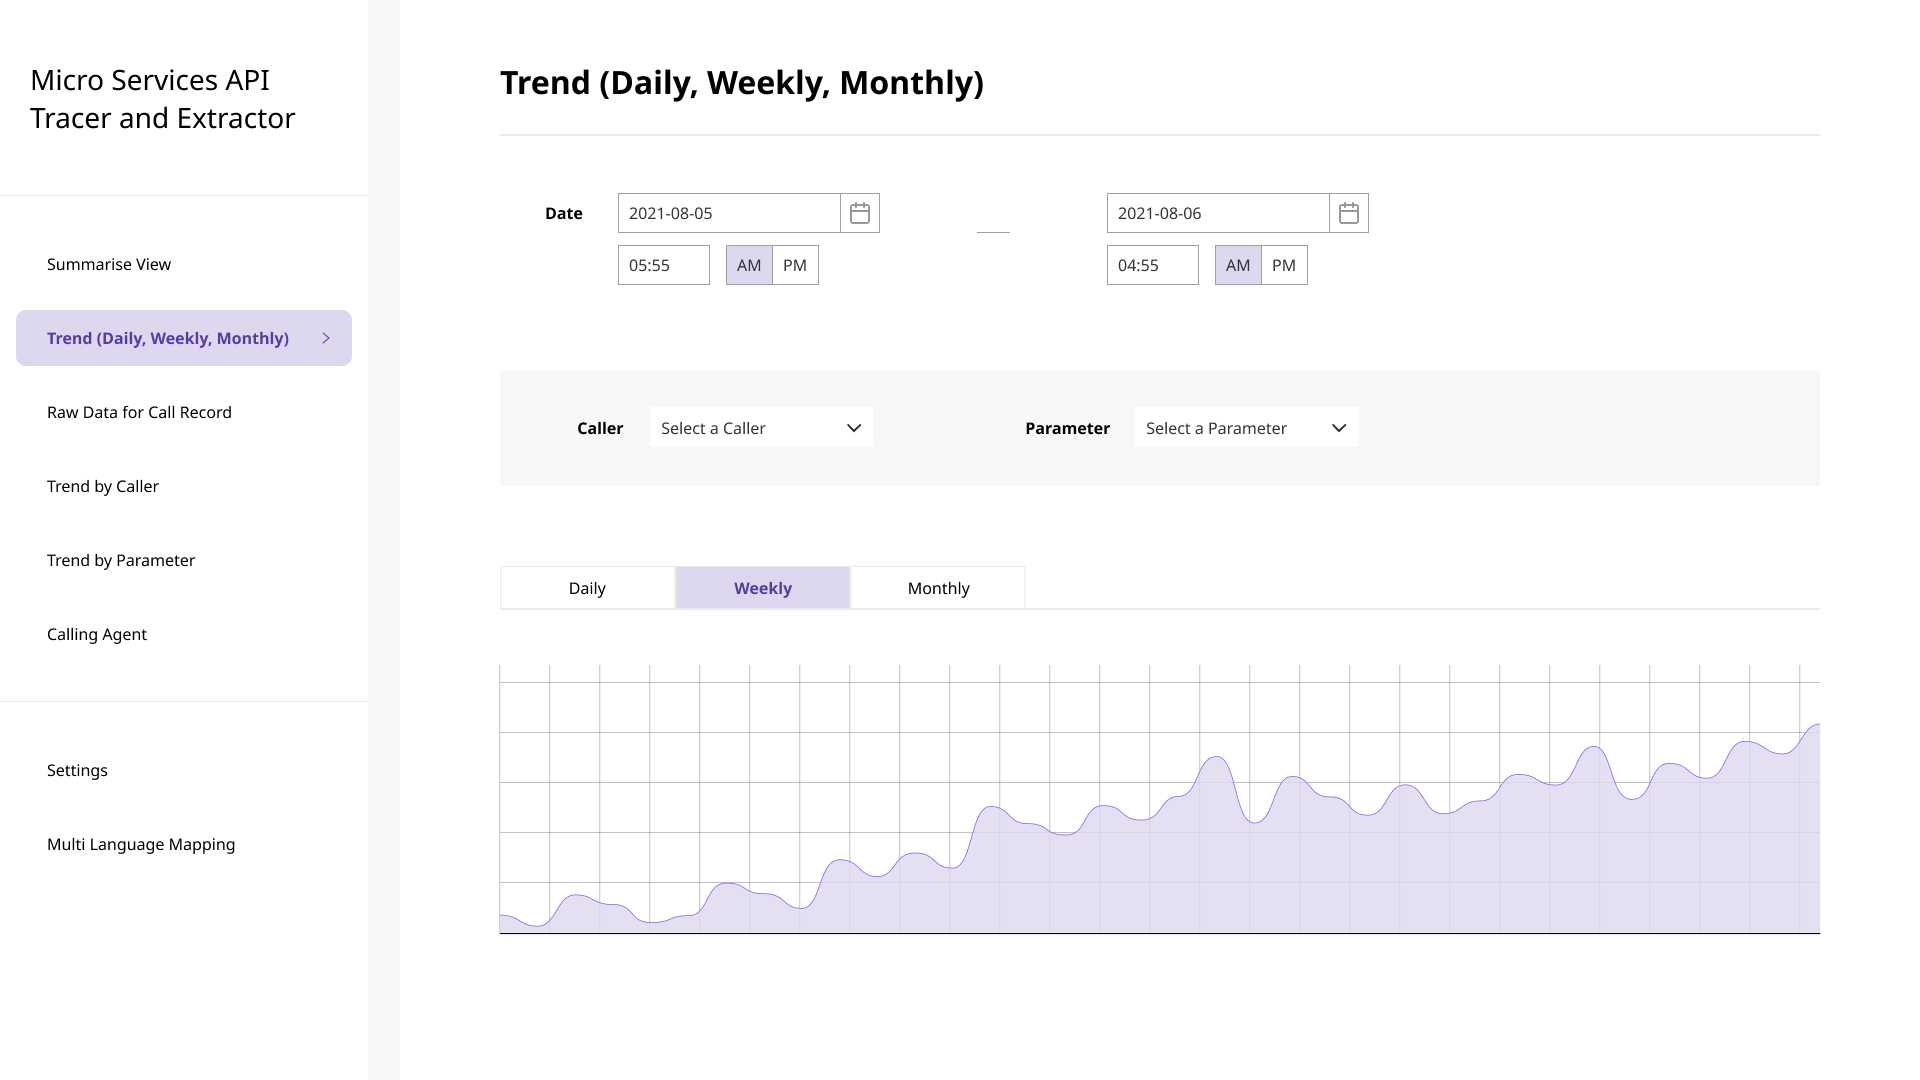The height and width of the screenshot is (1080, 1920).
Task: Select AM for the end time
Action: coord(1238,265)
